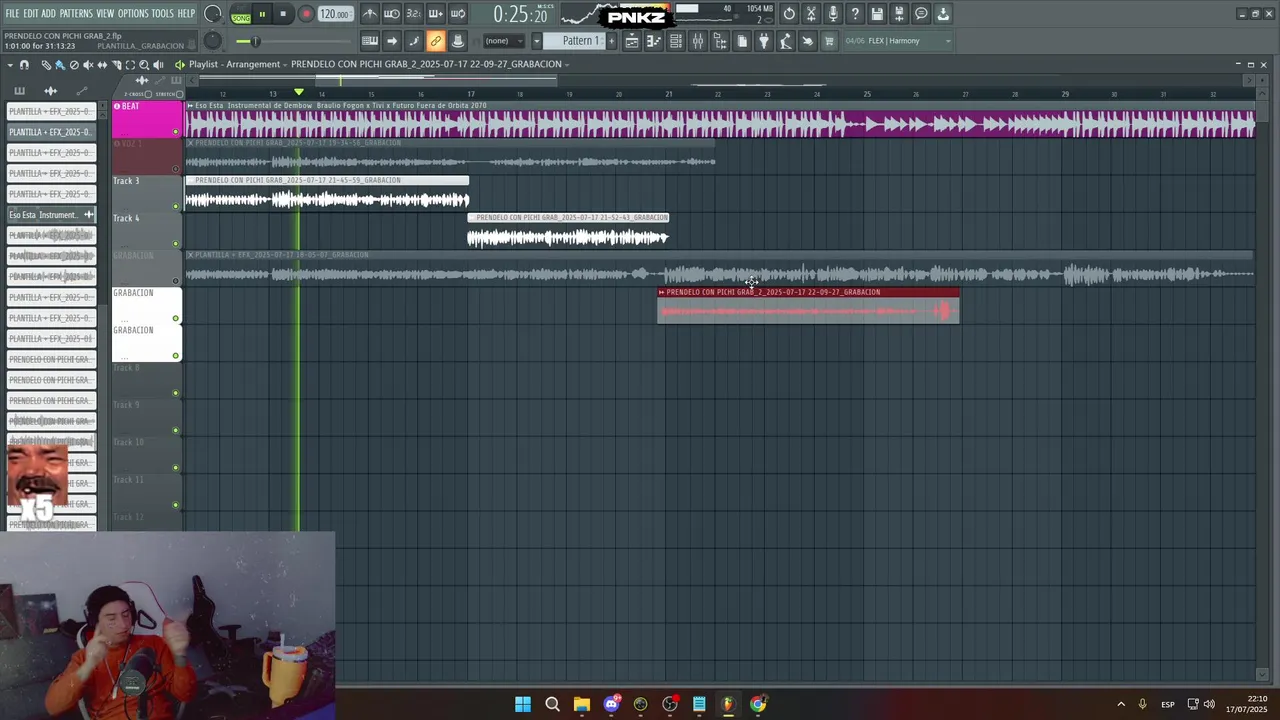The height and width of the screenshot is (720, 1280).
Task: Toggle the countdown before recording
Action: pyautogui.click(x=414, y=14)
